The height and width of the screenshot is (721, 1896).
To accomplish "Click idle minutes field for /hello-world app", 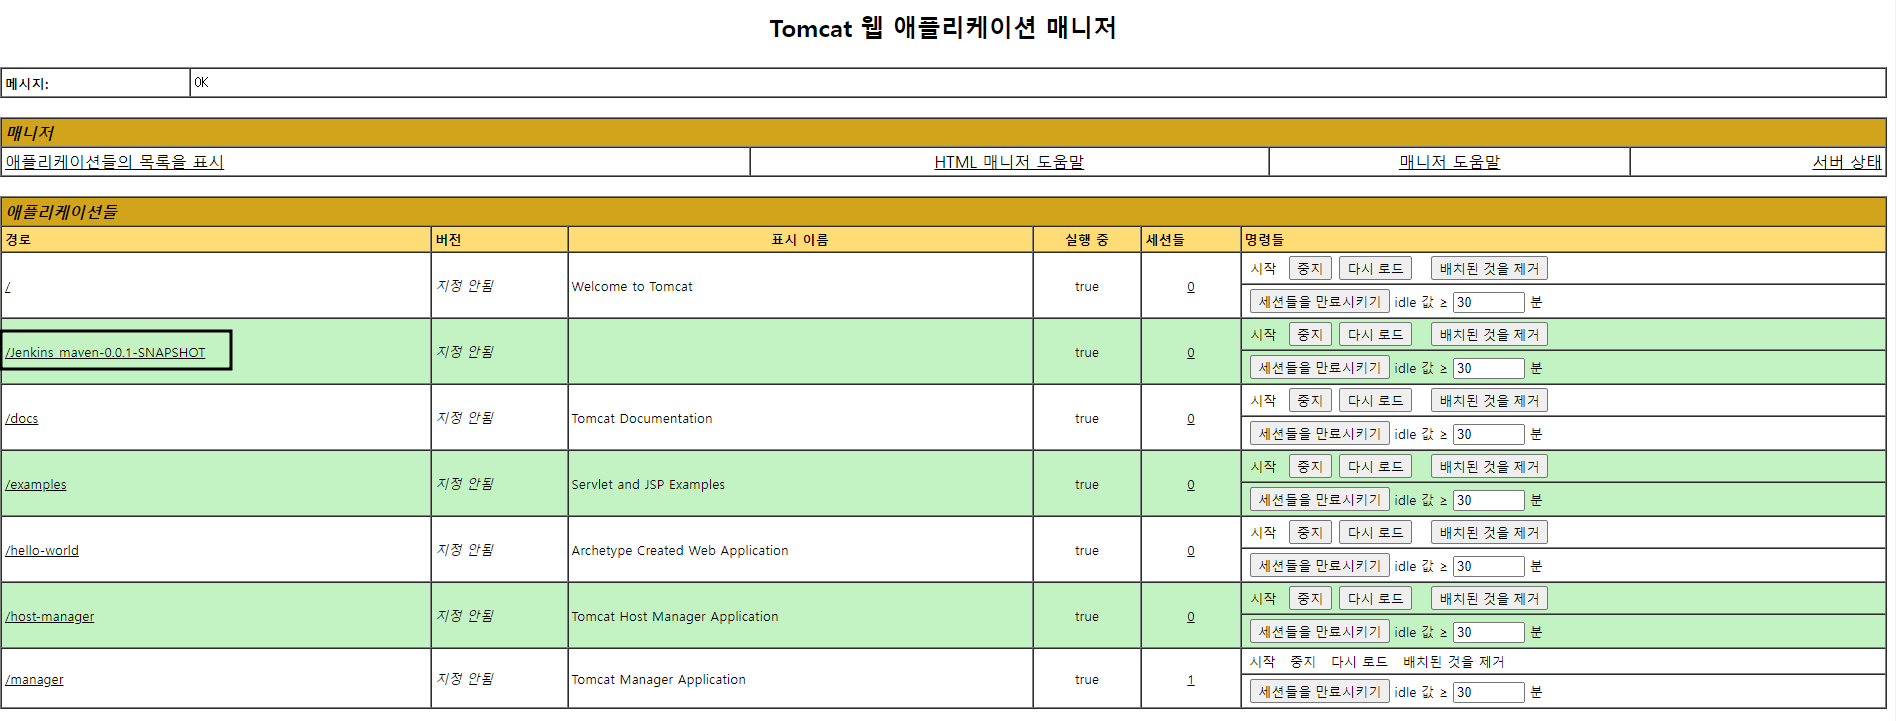I will point(1489,566).
